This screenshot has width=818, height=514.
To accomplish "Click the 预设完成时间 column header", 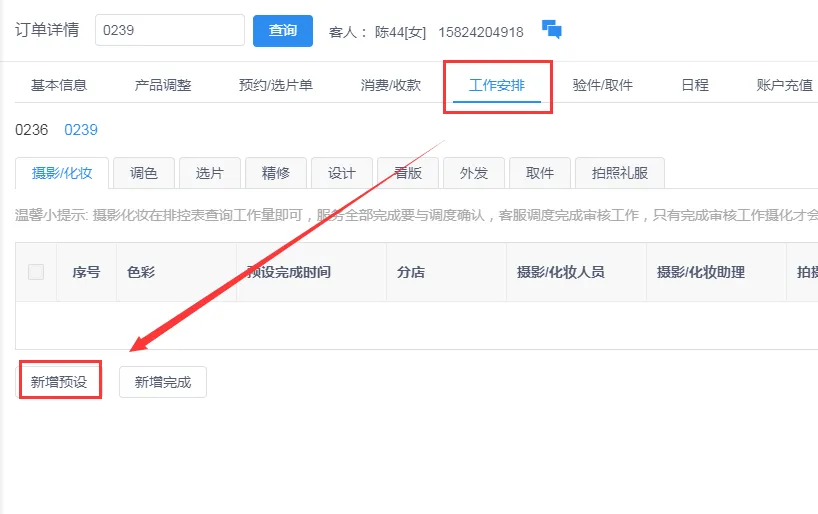I will coord(290,272).
